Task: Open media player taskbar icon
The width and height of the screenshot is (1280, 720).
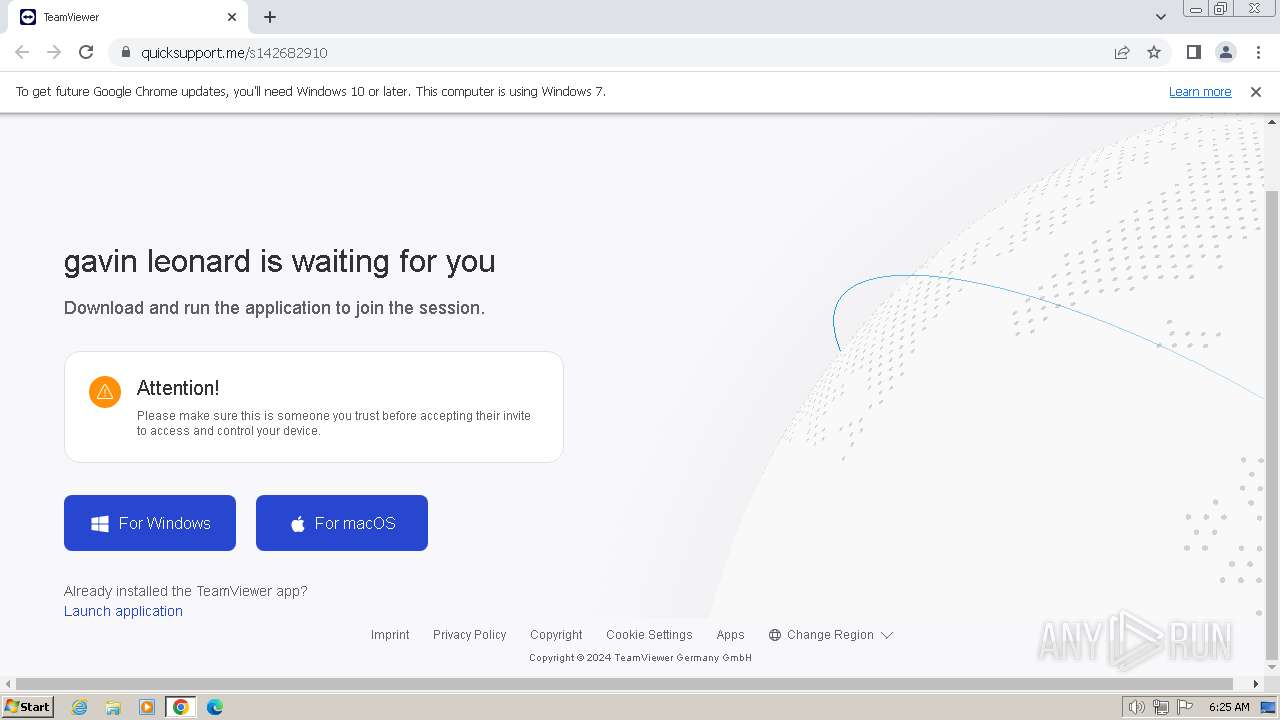Action: 147,707
